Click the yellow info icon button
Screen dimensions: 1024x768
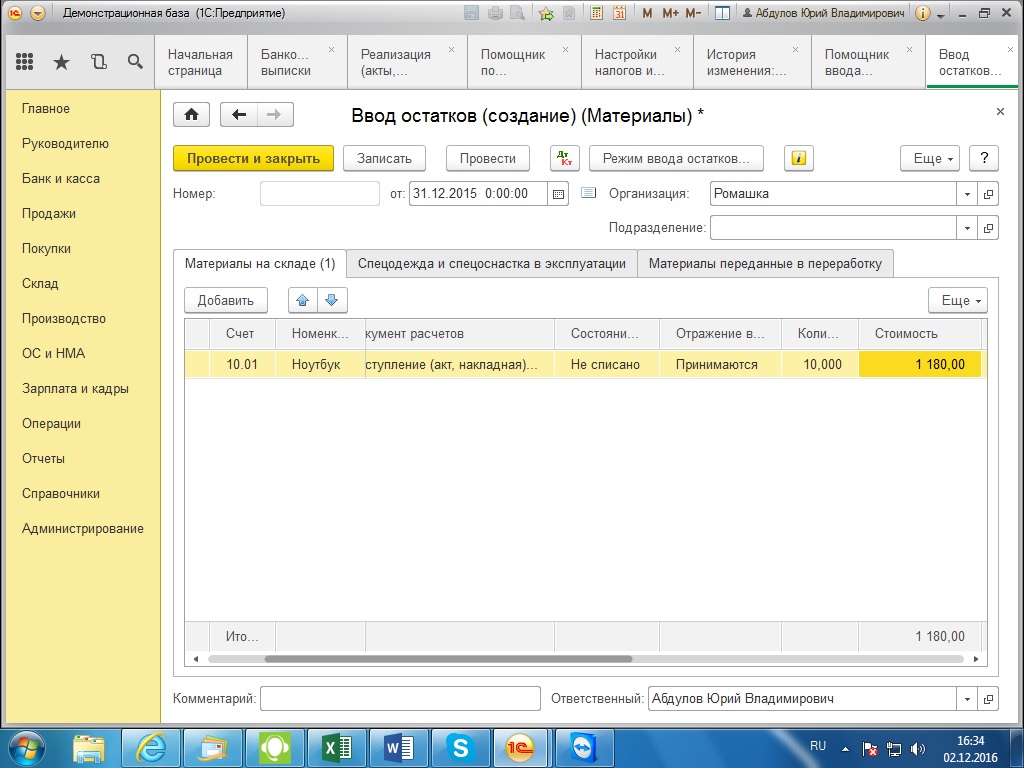[798, 159]
